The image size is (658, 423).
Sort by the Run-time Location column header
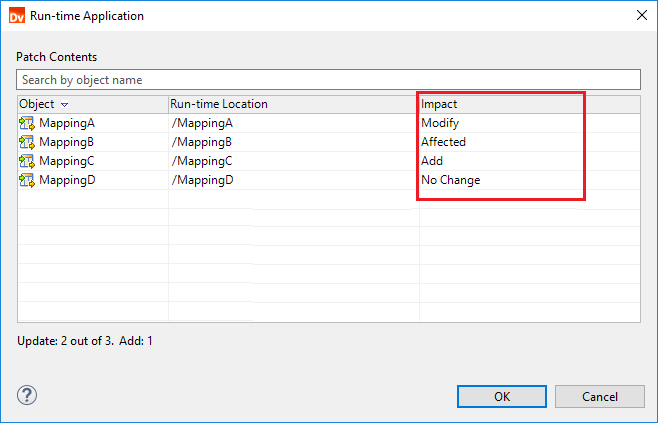(219, 104)
